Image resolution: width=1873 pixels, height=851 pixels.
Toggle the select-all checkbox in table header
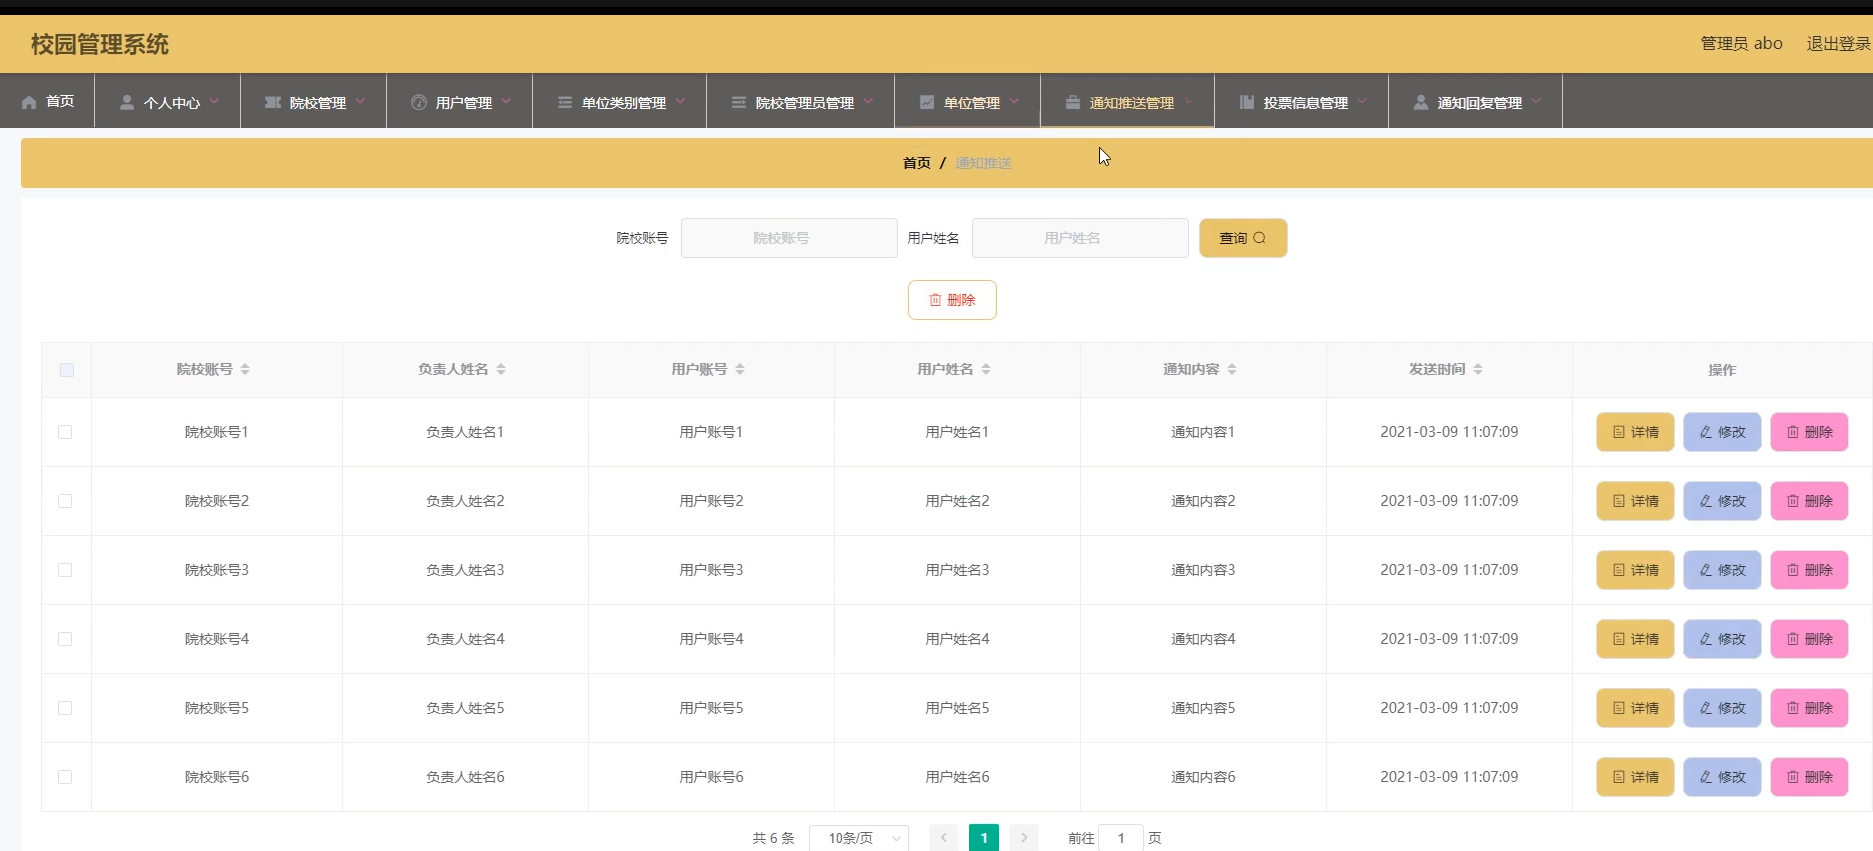pyautogui.click(x=67, y=370)
